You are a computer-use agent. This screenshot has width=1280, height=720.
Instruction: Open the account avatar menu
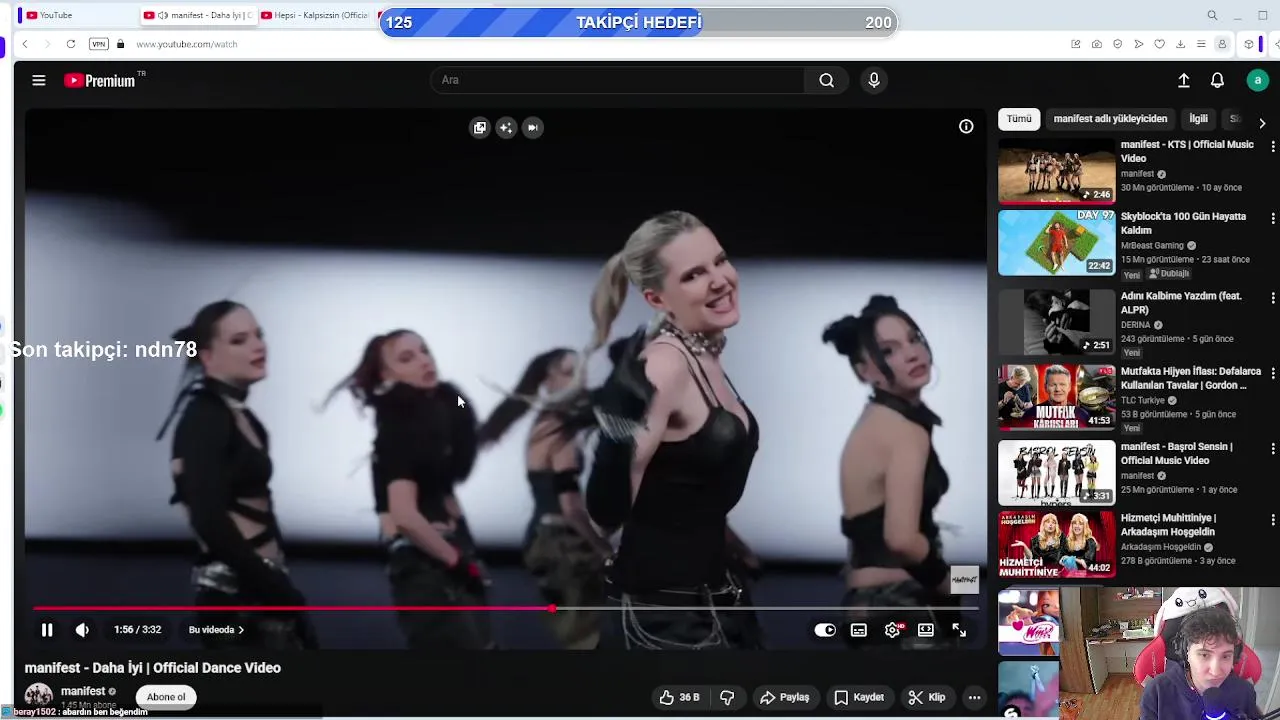[1258, 80]
